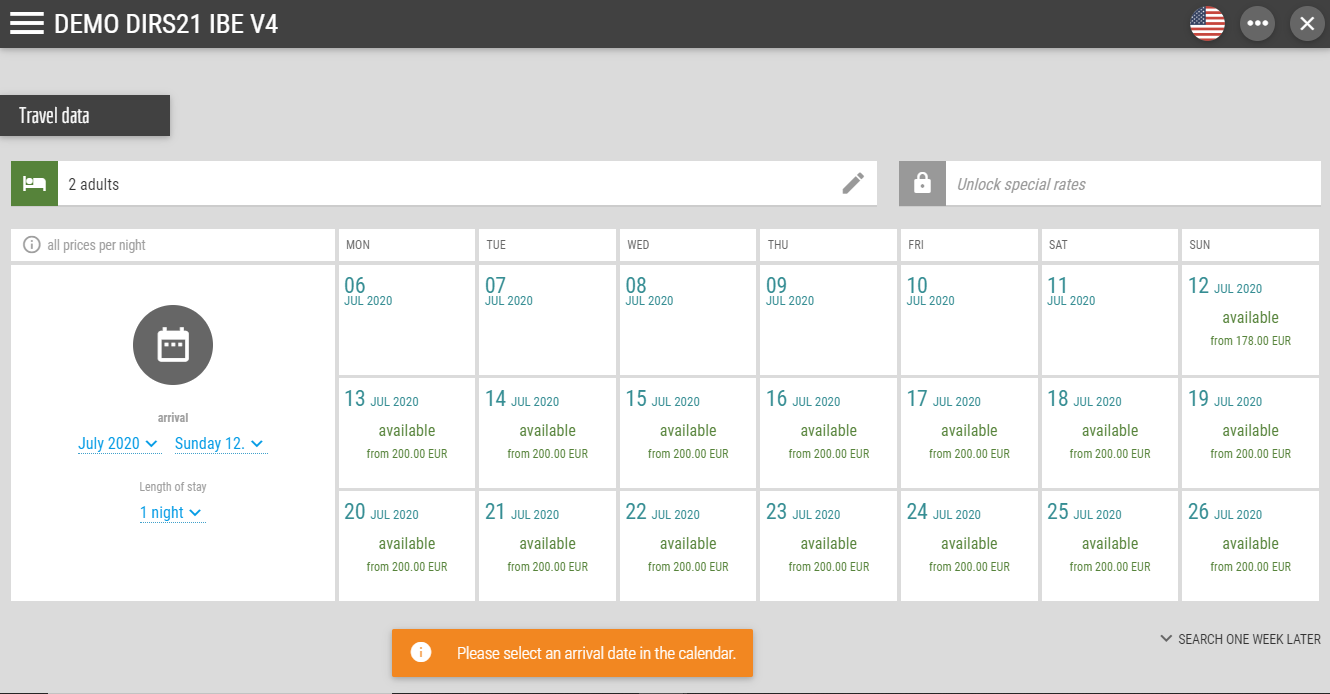This screenshot has width=1330, height=694.
Task: Open the 1 night length dropdown
Action: tap(171, 513)
